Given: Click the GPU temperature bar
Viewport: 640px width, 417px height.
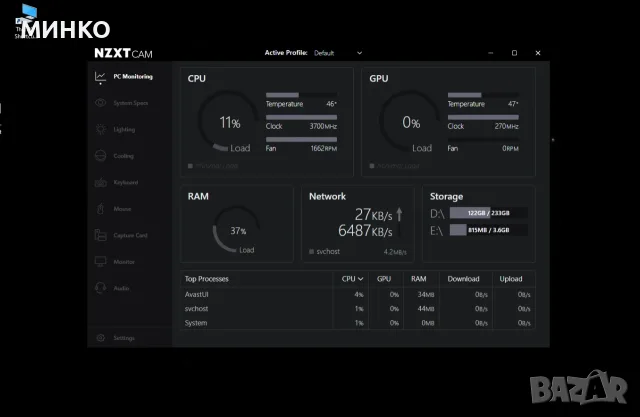Looking at the screenshot, I should coord(483,95).
